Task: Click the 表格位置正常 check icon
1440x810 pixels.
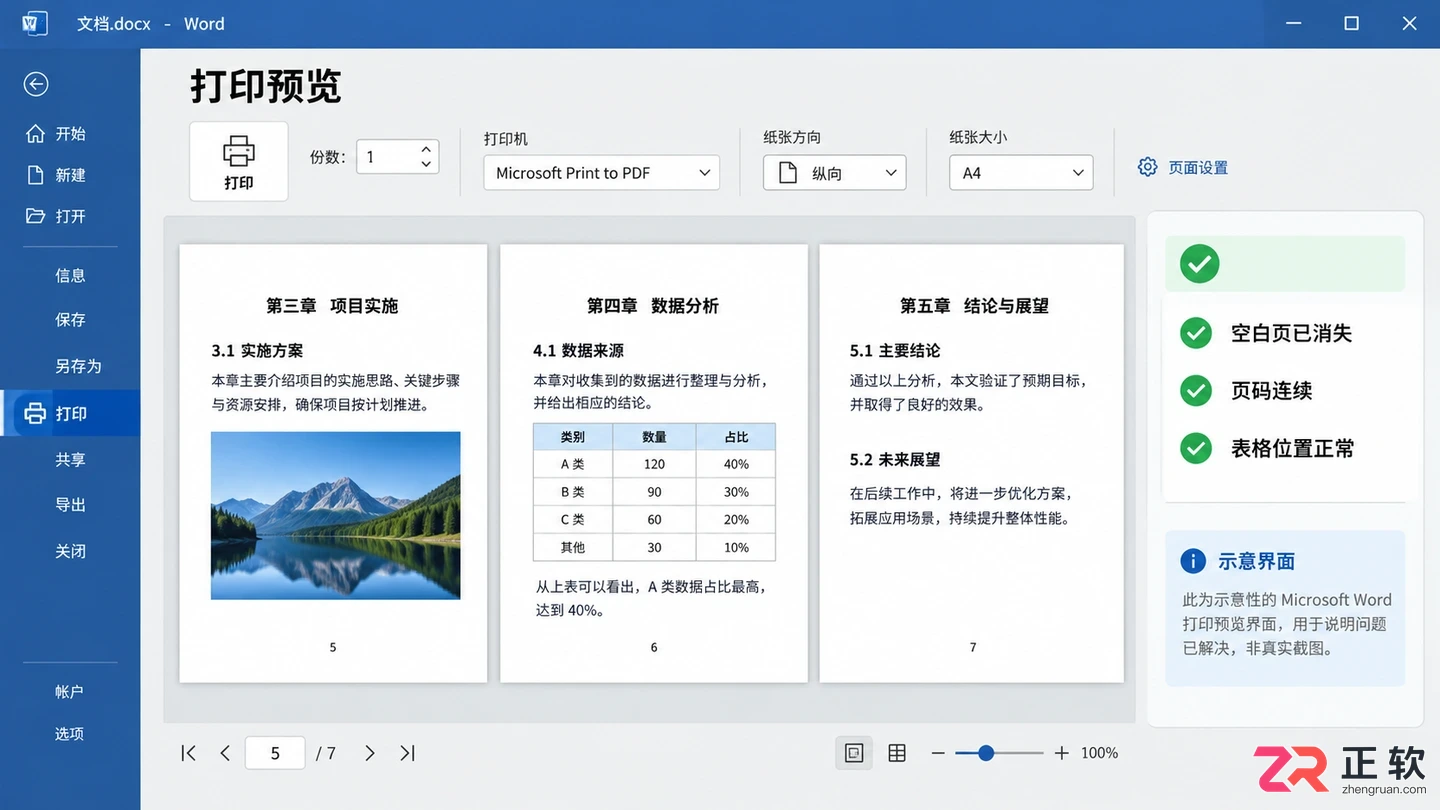Action: coord(1196,448)
